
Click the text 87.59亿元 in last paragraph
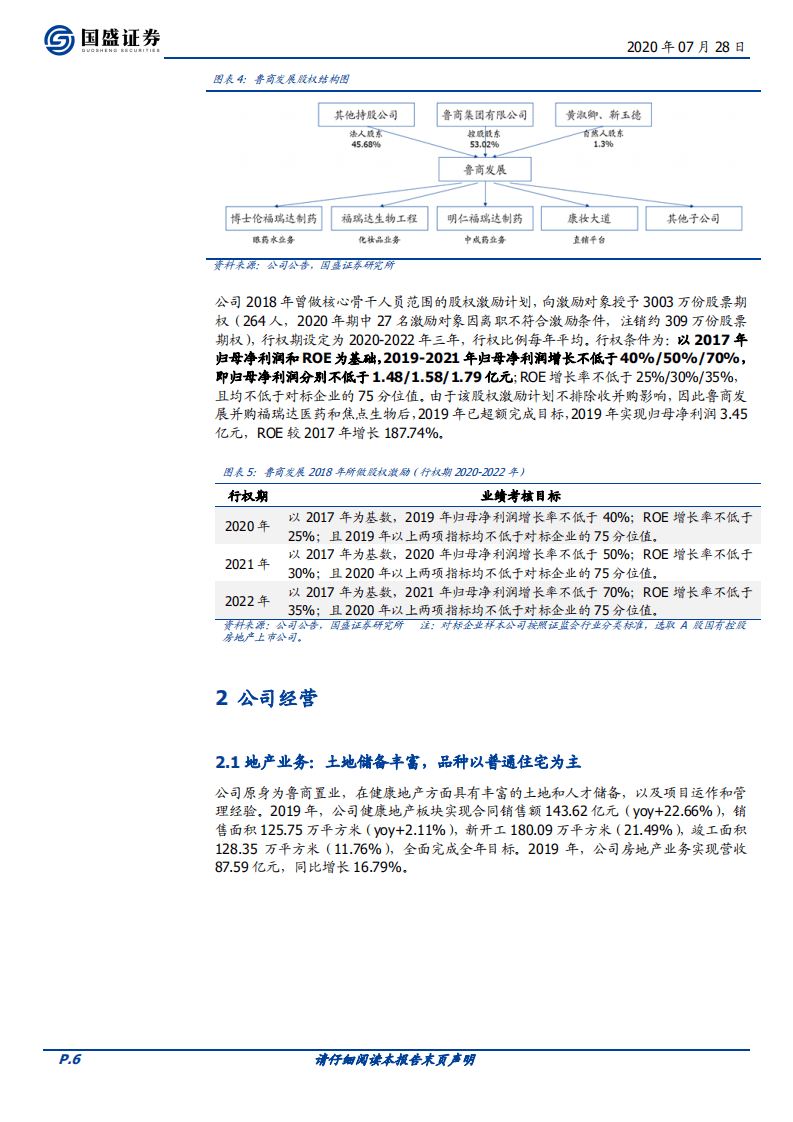click(x=248, y=867)
